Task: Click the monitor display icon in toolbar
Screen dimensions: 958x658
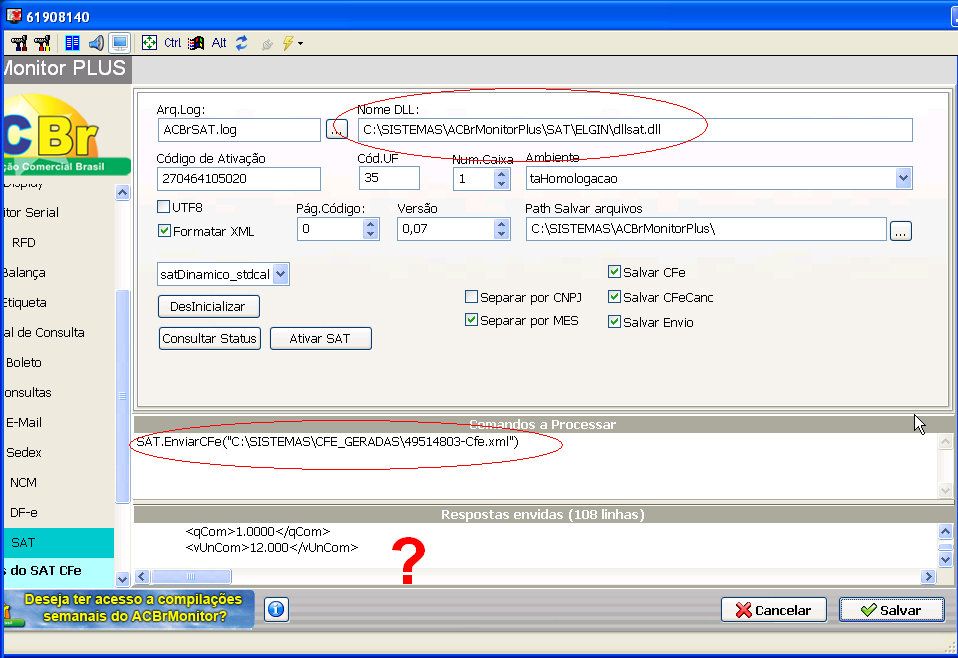Action: 120,43
